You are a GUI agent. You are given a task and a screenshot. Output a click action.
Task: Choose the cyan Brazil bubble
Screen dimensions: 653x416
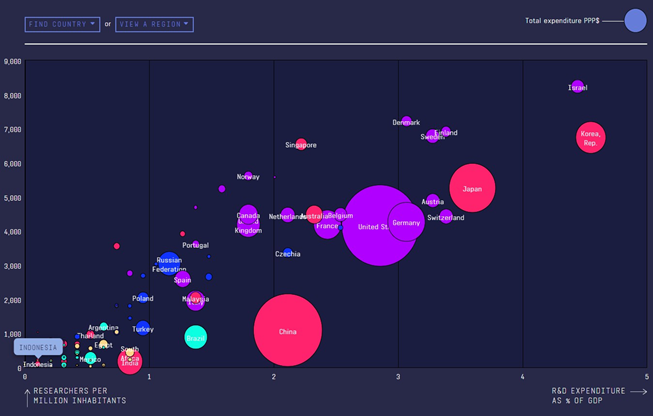(196, 338)
